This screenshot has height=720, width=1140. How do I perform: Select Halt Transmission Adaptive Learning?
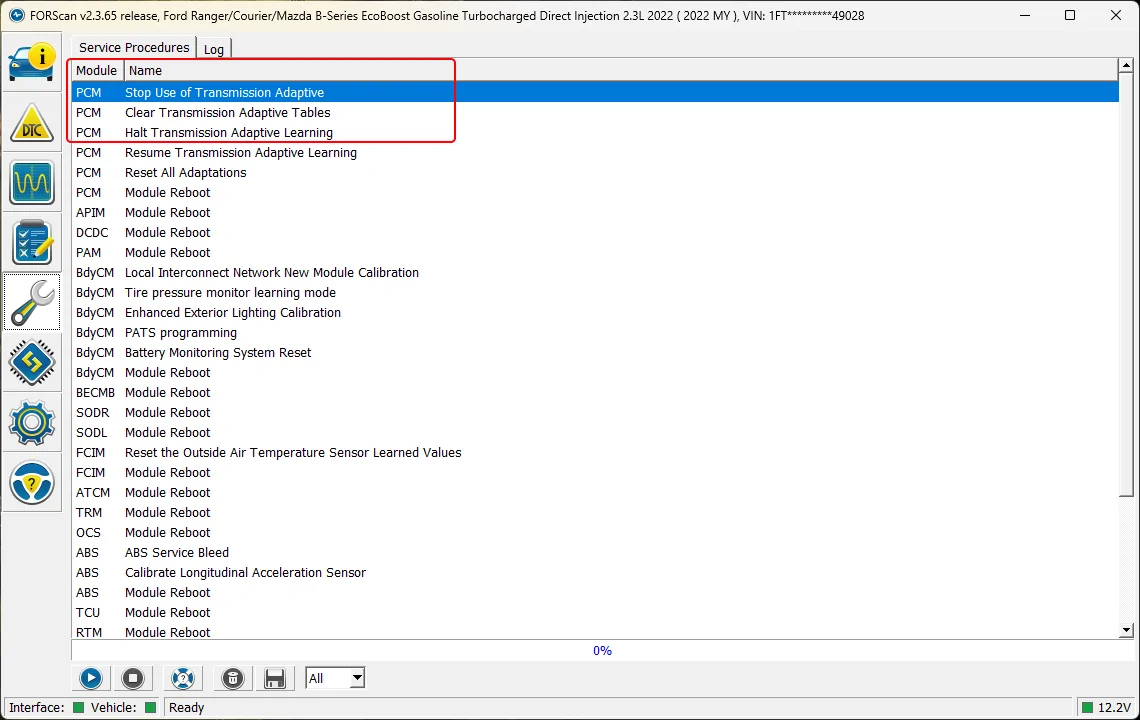click(x=595, y=132)
